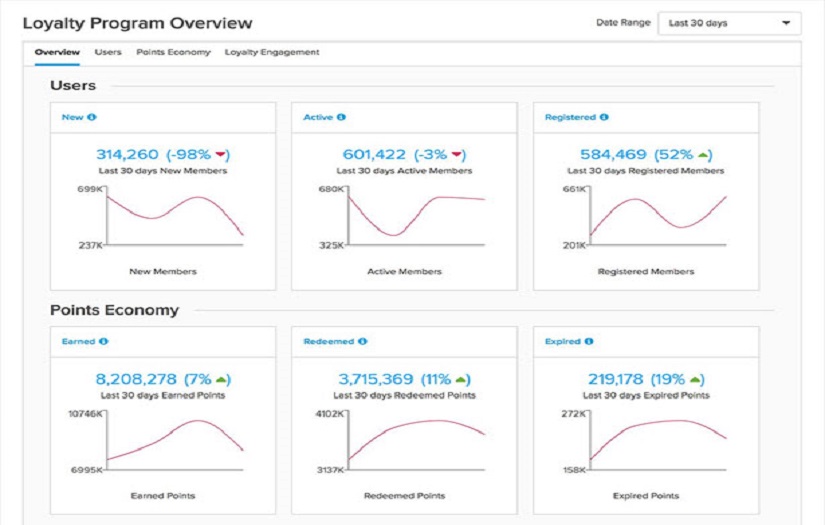Screen dimensions: 825x525
Task: Show info for Redeemed points
Action: (x=363, y=341)
